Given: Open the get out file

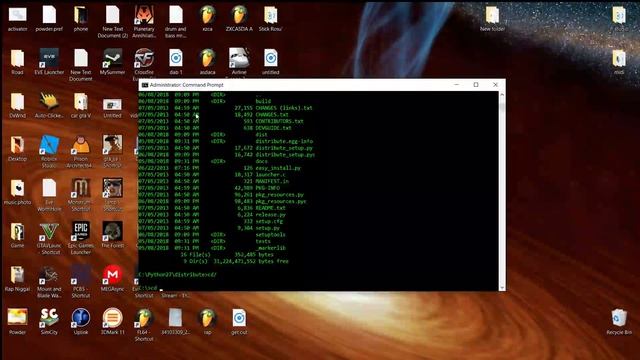Looking at the screenshot, I should pos(239,322).
